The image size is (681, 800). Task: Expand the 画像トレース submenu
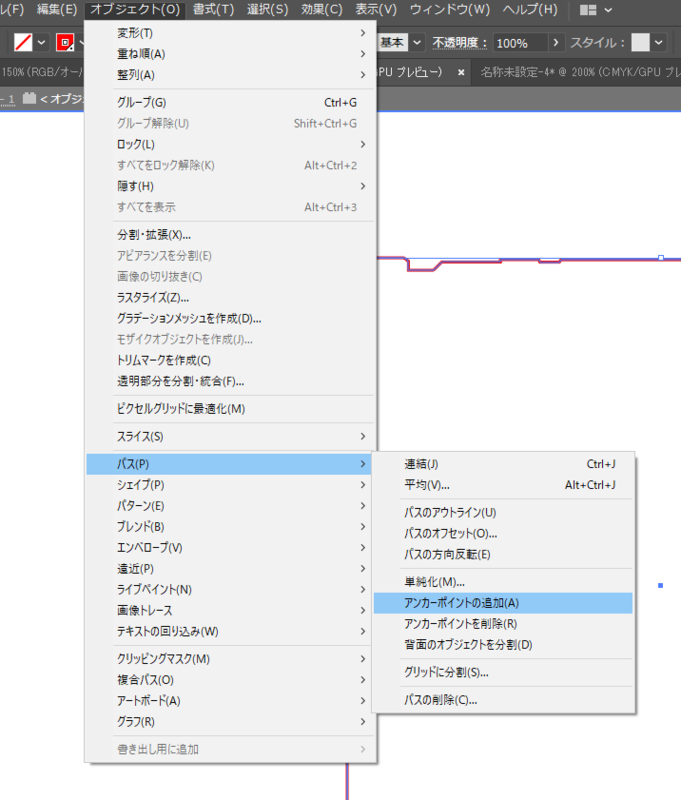click(231, 610)
